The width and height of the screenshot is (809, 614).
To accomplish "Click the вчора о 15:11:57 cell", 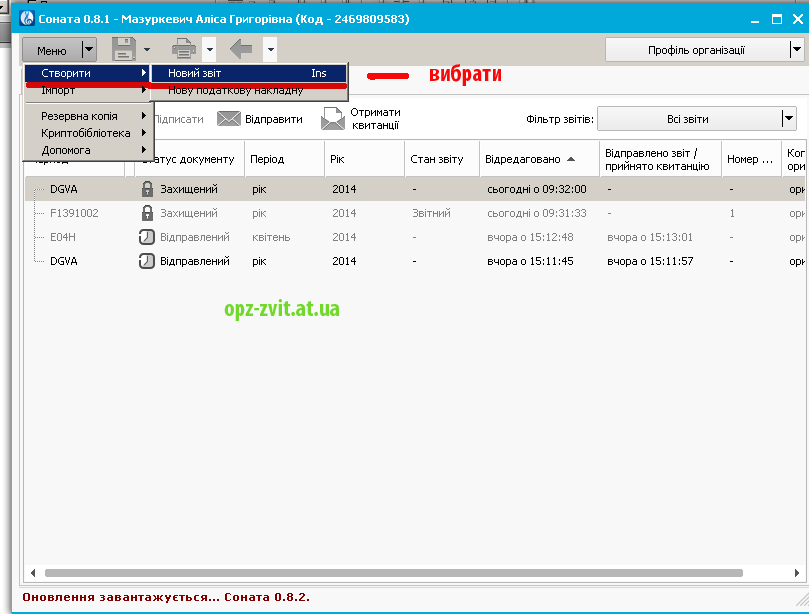I will pos(650,261).
